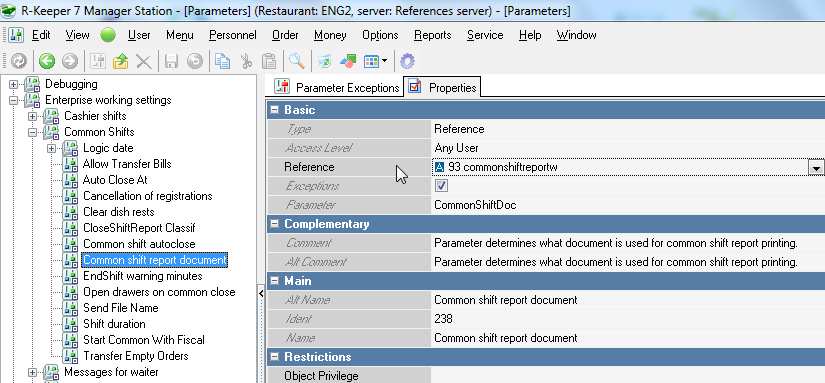The width and height of the screenshot is (825, 383).
Task: Select Allow Transfer Bills in tree
Action: coord(127,164)
